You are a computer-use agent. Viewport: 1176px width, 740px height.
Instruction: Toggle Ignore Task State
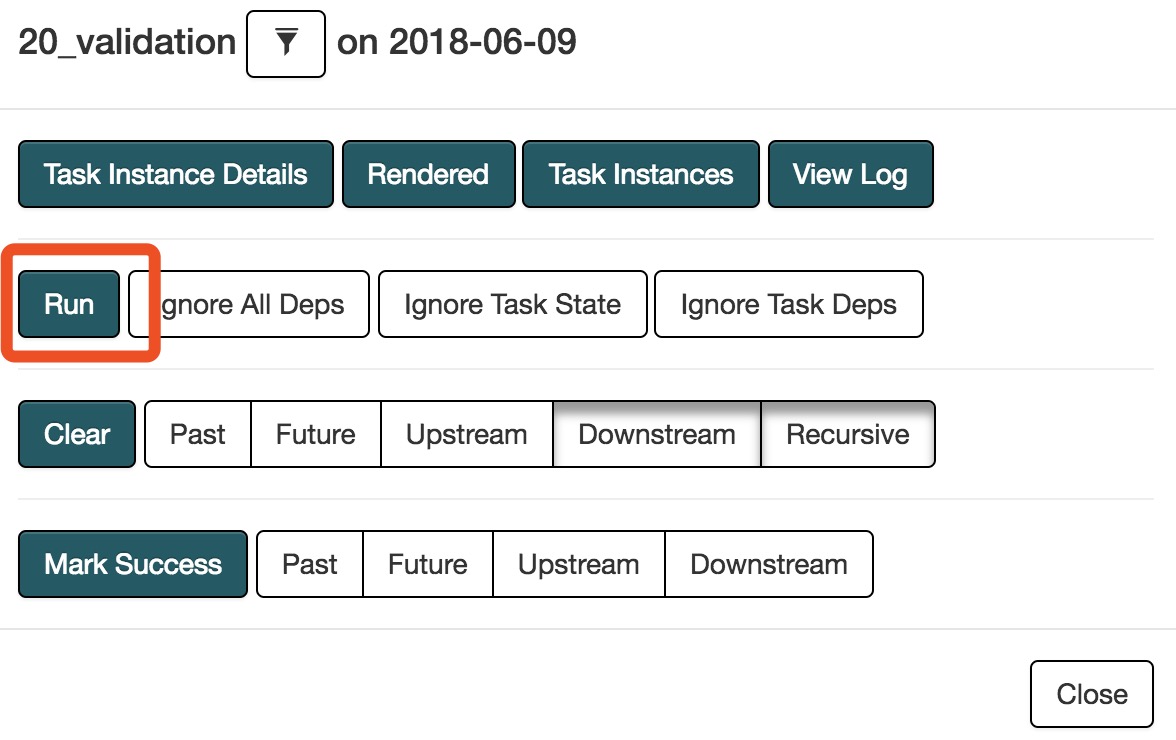point(512,304)
